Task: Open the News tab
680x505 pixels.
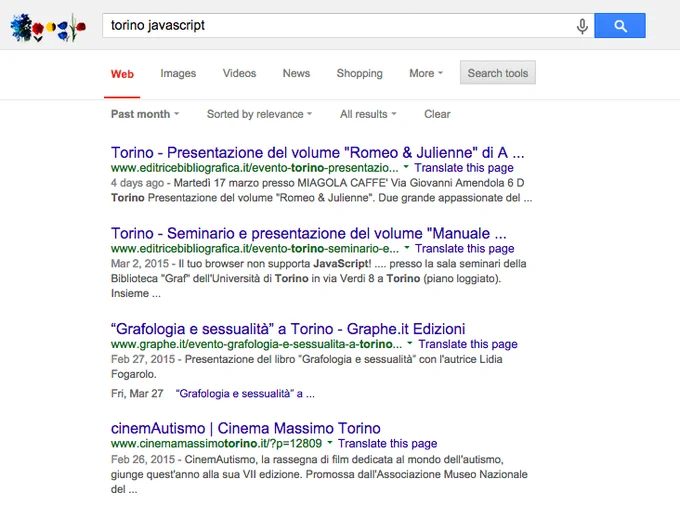Action: coord(296,73)
